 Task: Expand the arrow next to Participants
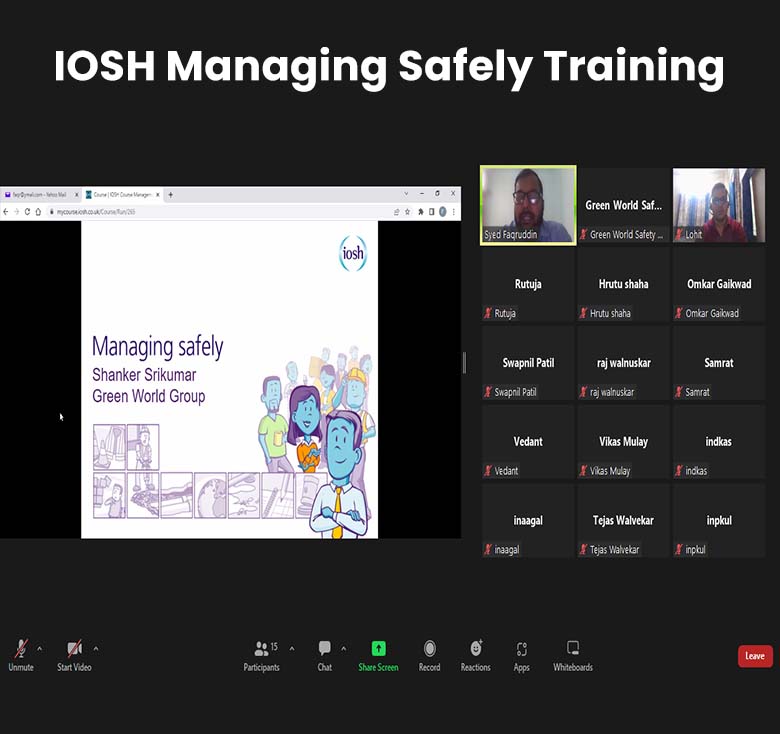point(292,648)
